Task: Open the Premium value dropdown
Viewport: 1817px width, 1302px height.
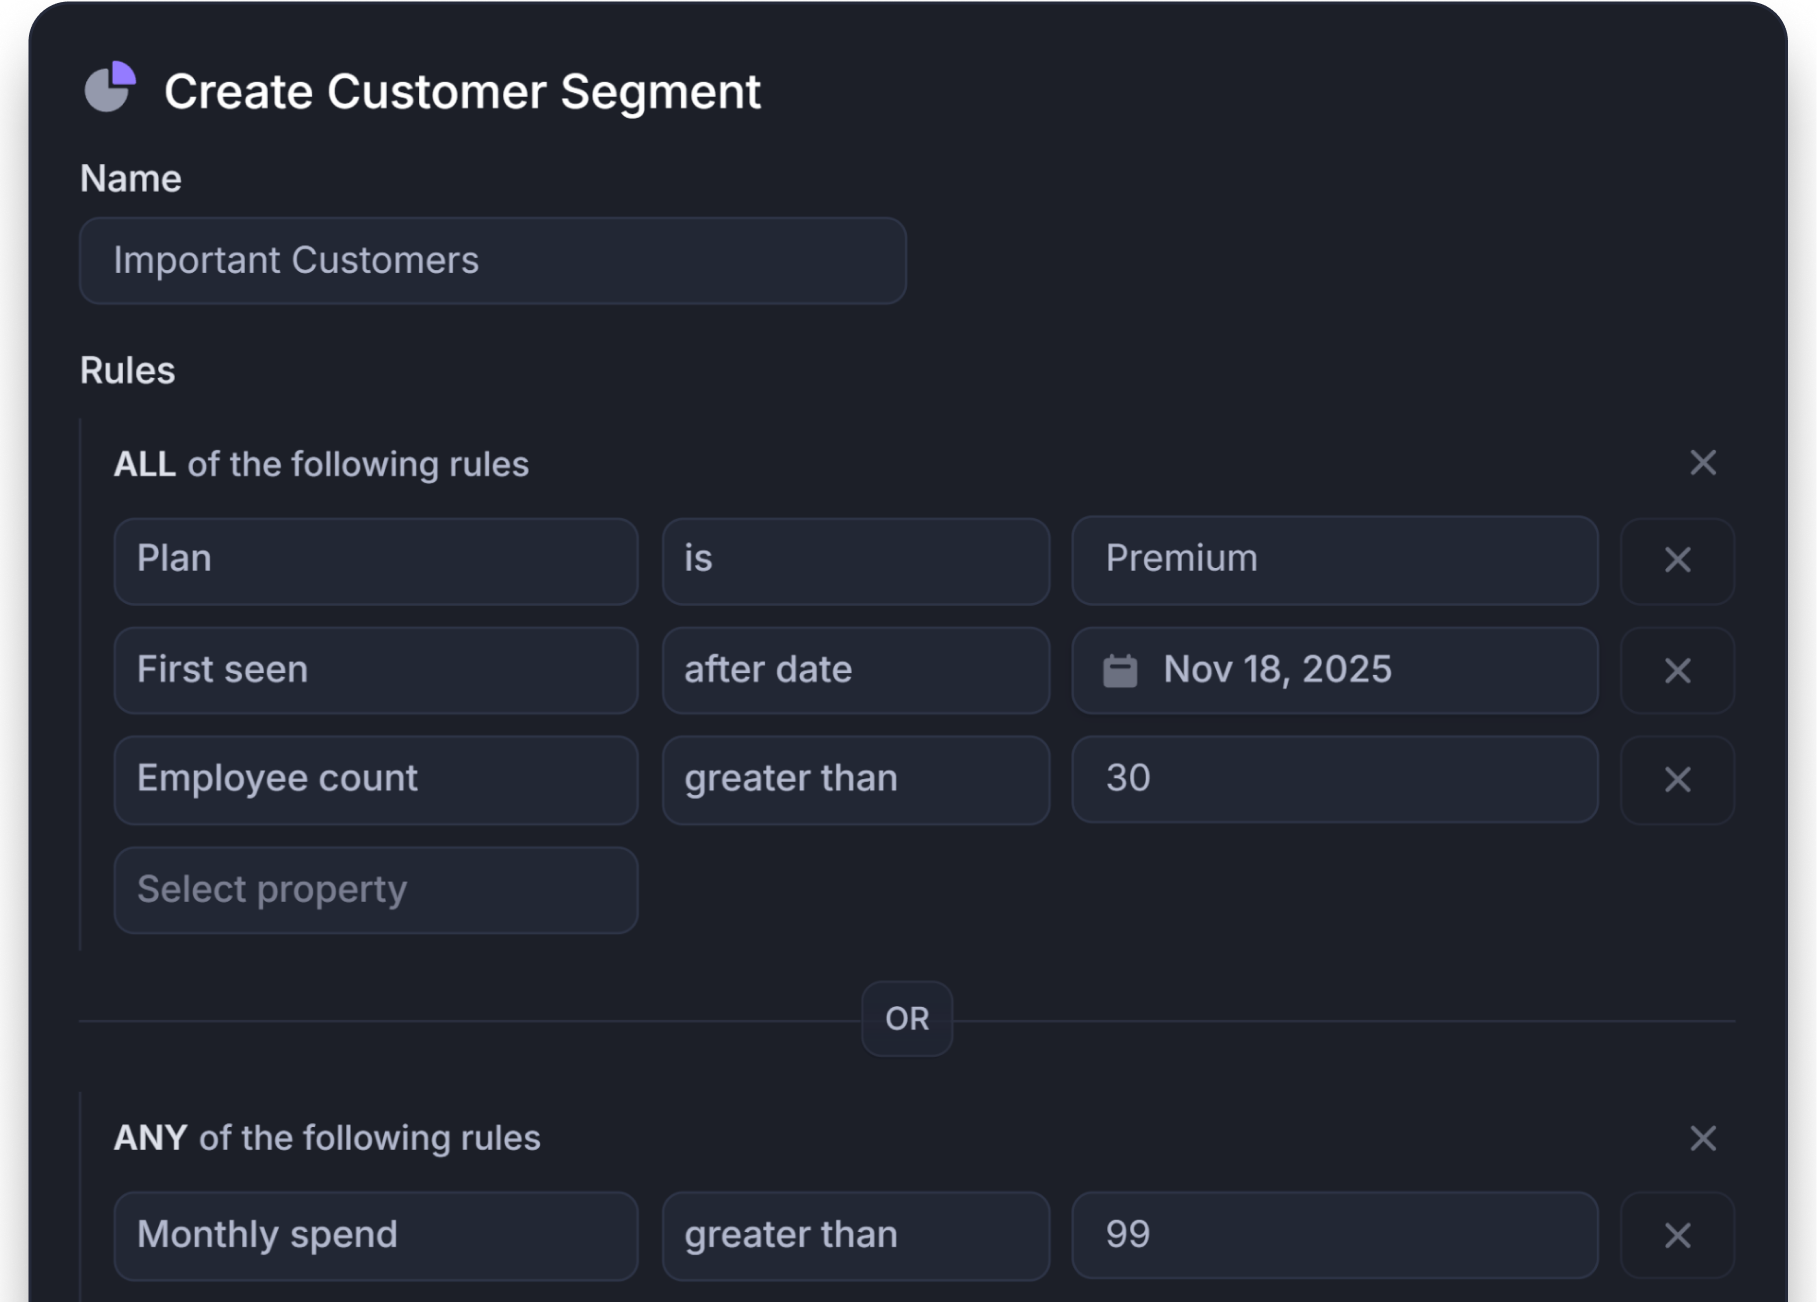Action: [x=1335, y=561]
